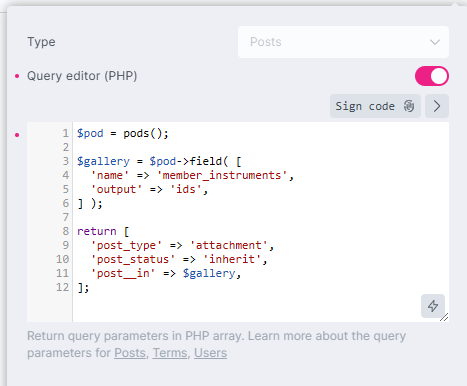Open the Users query parameters link
Image resolution: width=467 pixels, height=386 pixels.
[210, 353]
